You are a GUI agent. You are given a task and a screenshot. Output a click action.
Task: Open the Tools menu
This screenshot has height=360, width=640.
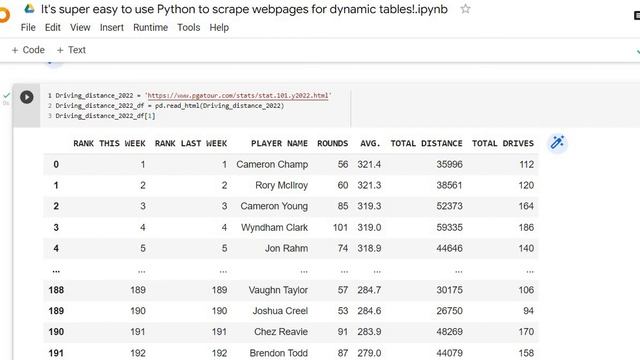[x=189, y=27]
